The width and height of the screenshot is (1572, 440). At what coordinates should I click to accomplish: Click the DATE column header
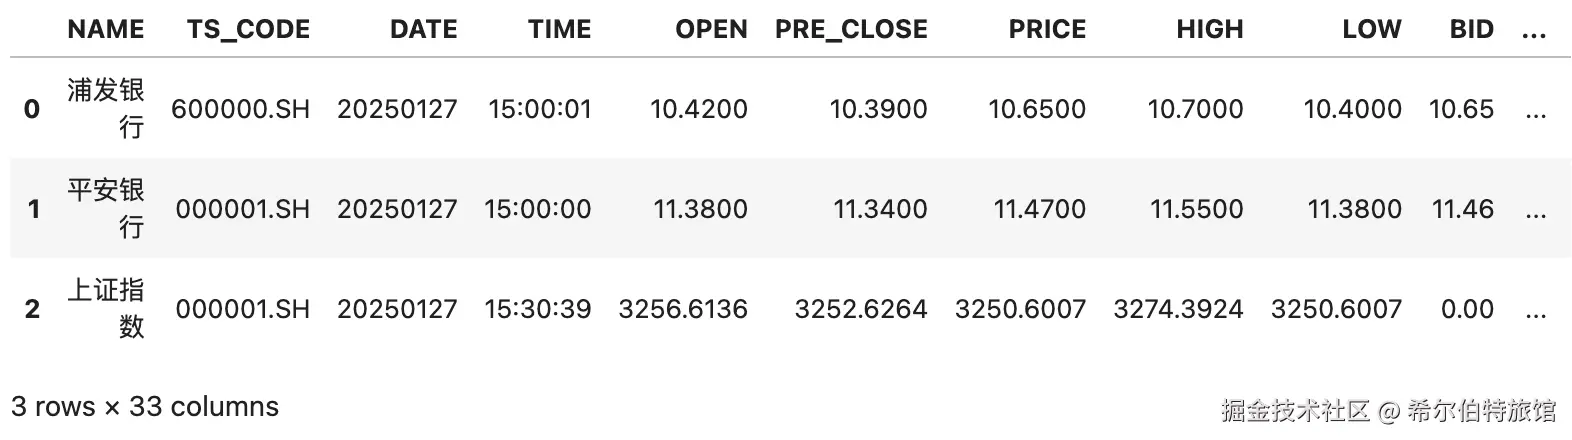tap(424, 30)
